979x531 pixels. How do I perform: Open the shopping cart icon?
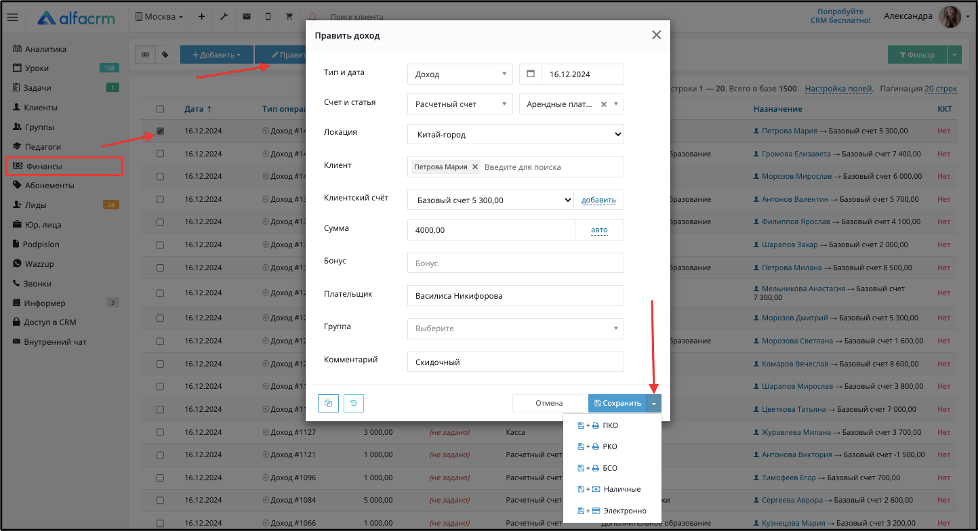click(289, 17)
